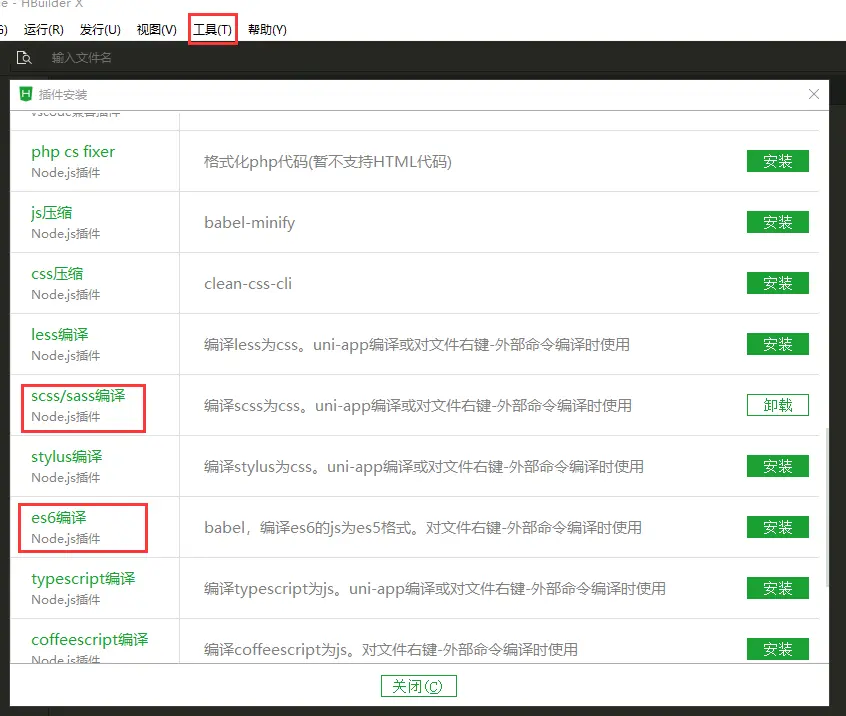Click Node.js插件 label under less编译
The image size is (846, 716).
(x=65, y=356)
